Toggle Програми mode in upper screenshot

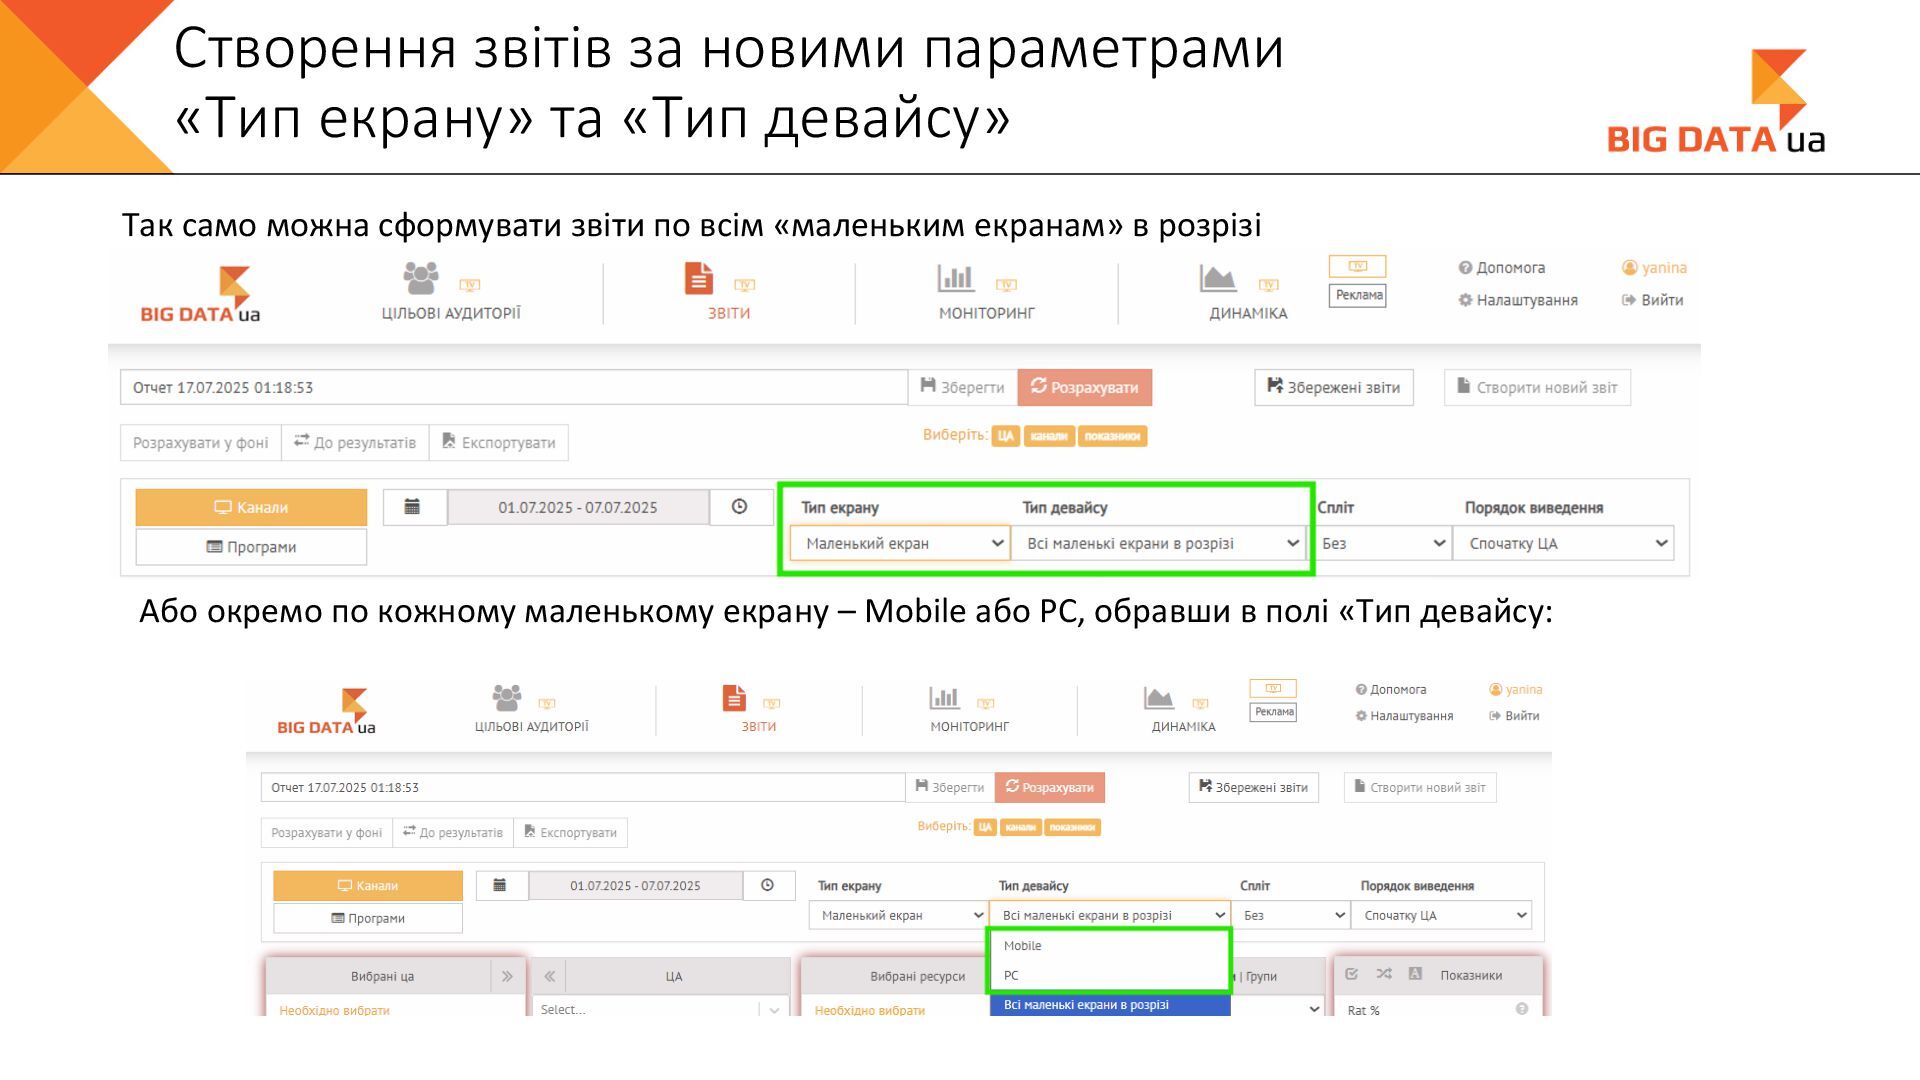click(x=251, y=547)
